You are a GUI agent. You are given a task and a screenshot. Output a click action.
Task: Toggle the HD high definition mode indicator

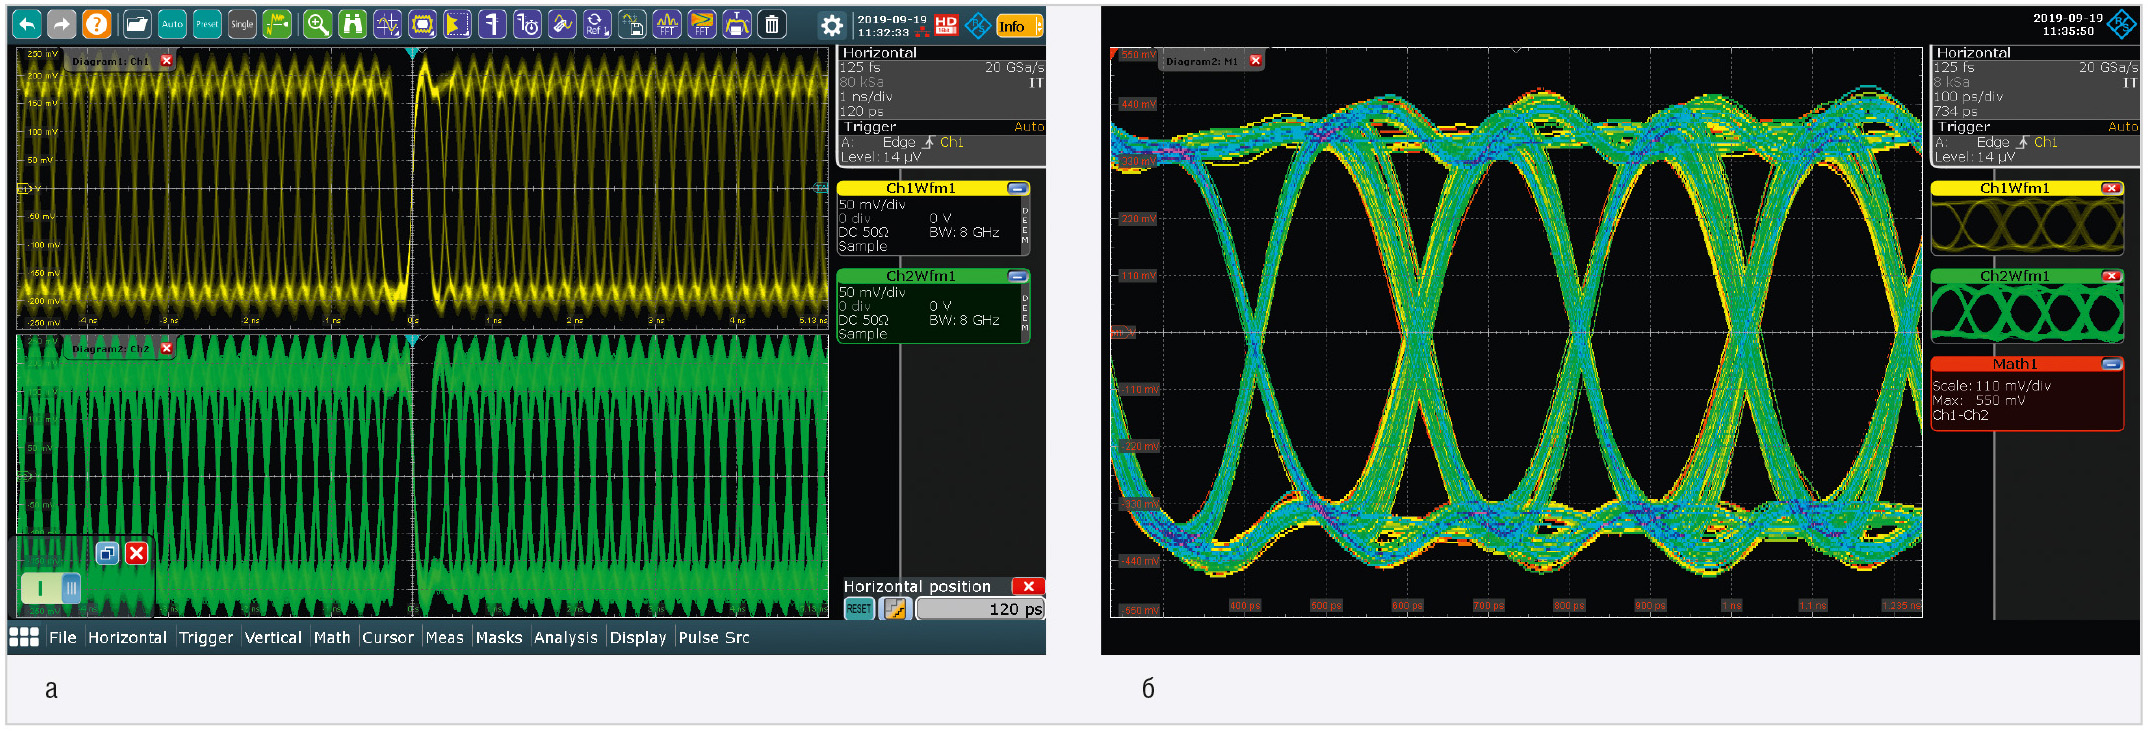(946, 25)
